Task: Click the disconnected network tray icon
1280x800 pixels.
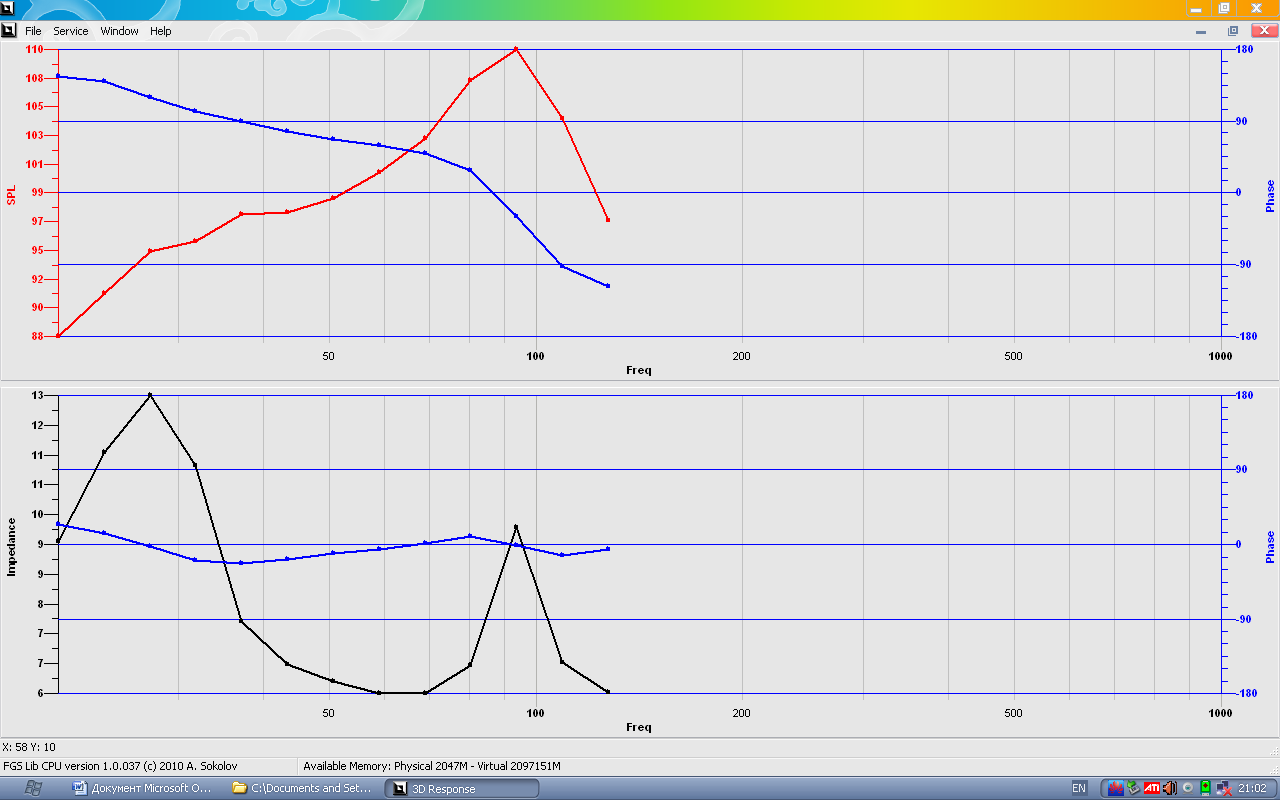Action: (1223, 789)
